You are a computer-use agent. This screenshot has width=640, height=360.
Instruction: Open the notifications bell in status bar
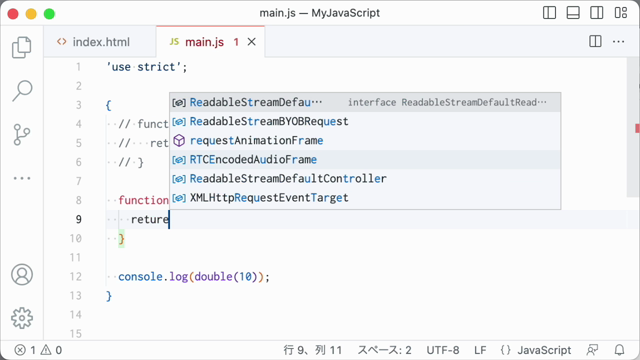click(620, 350)
